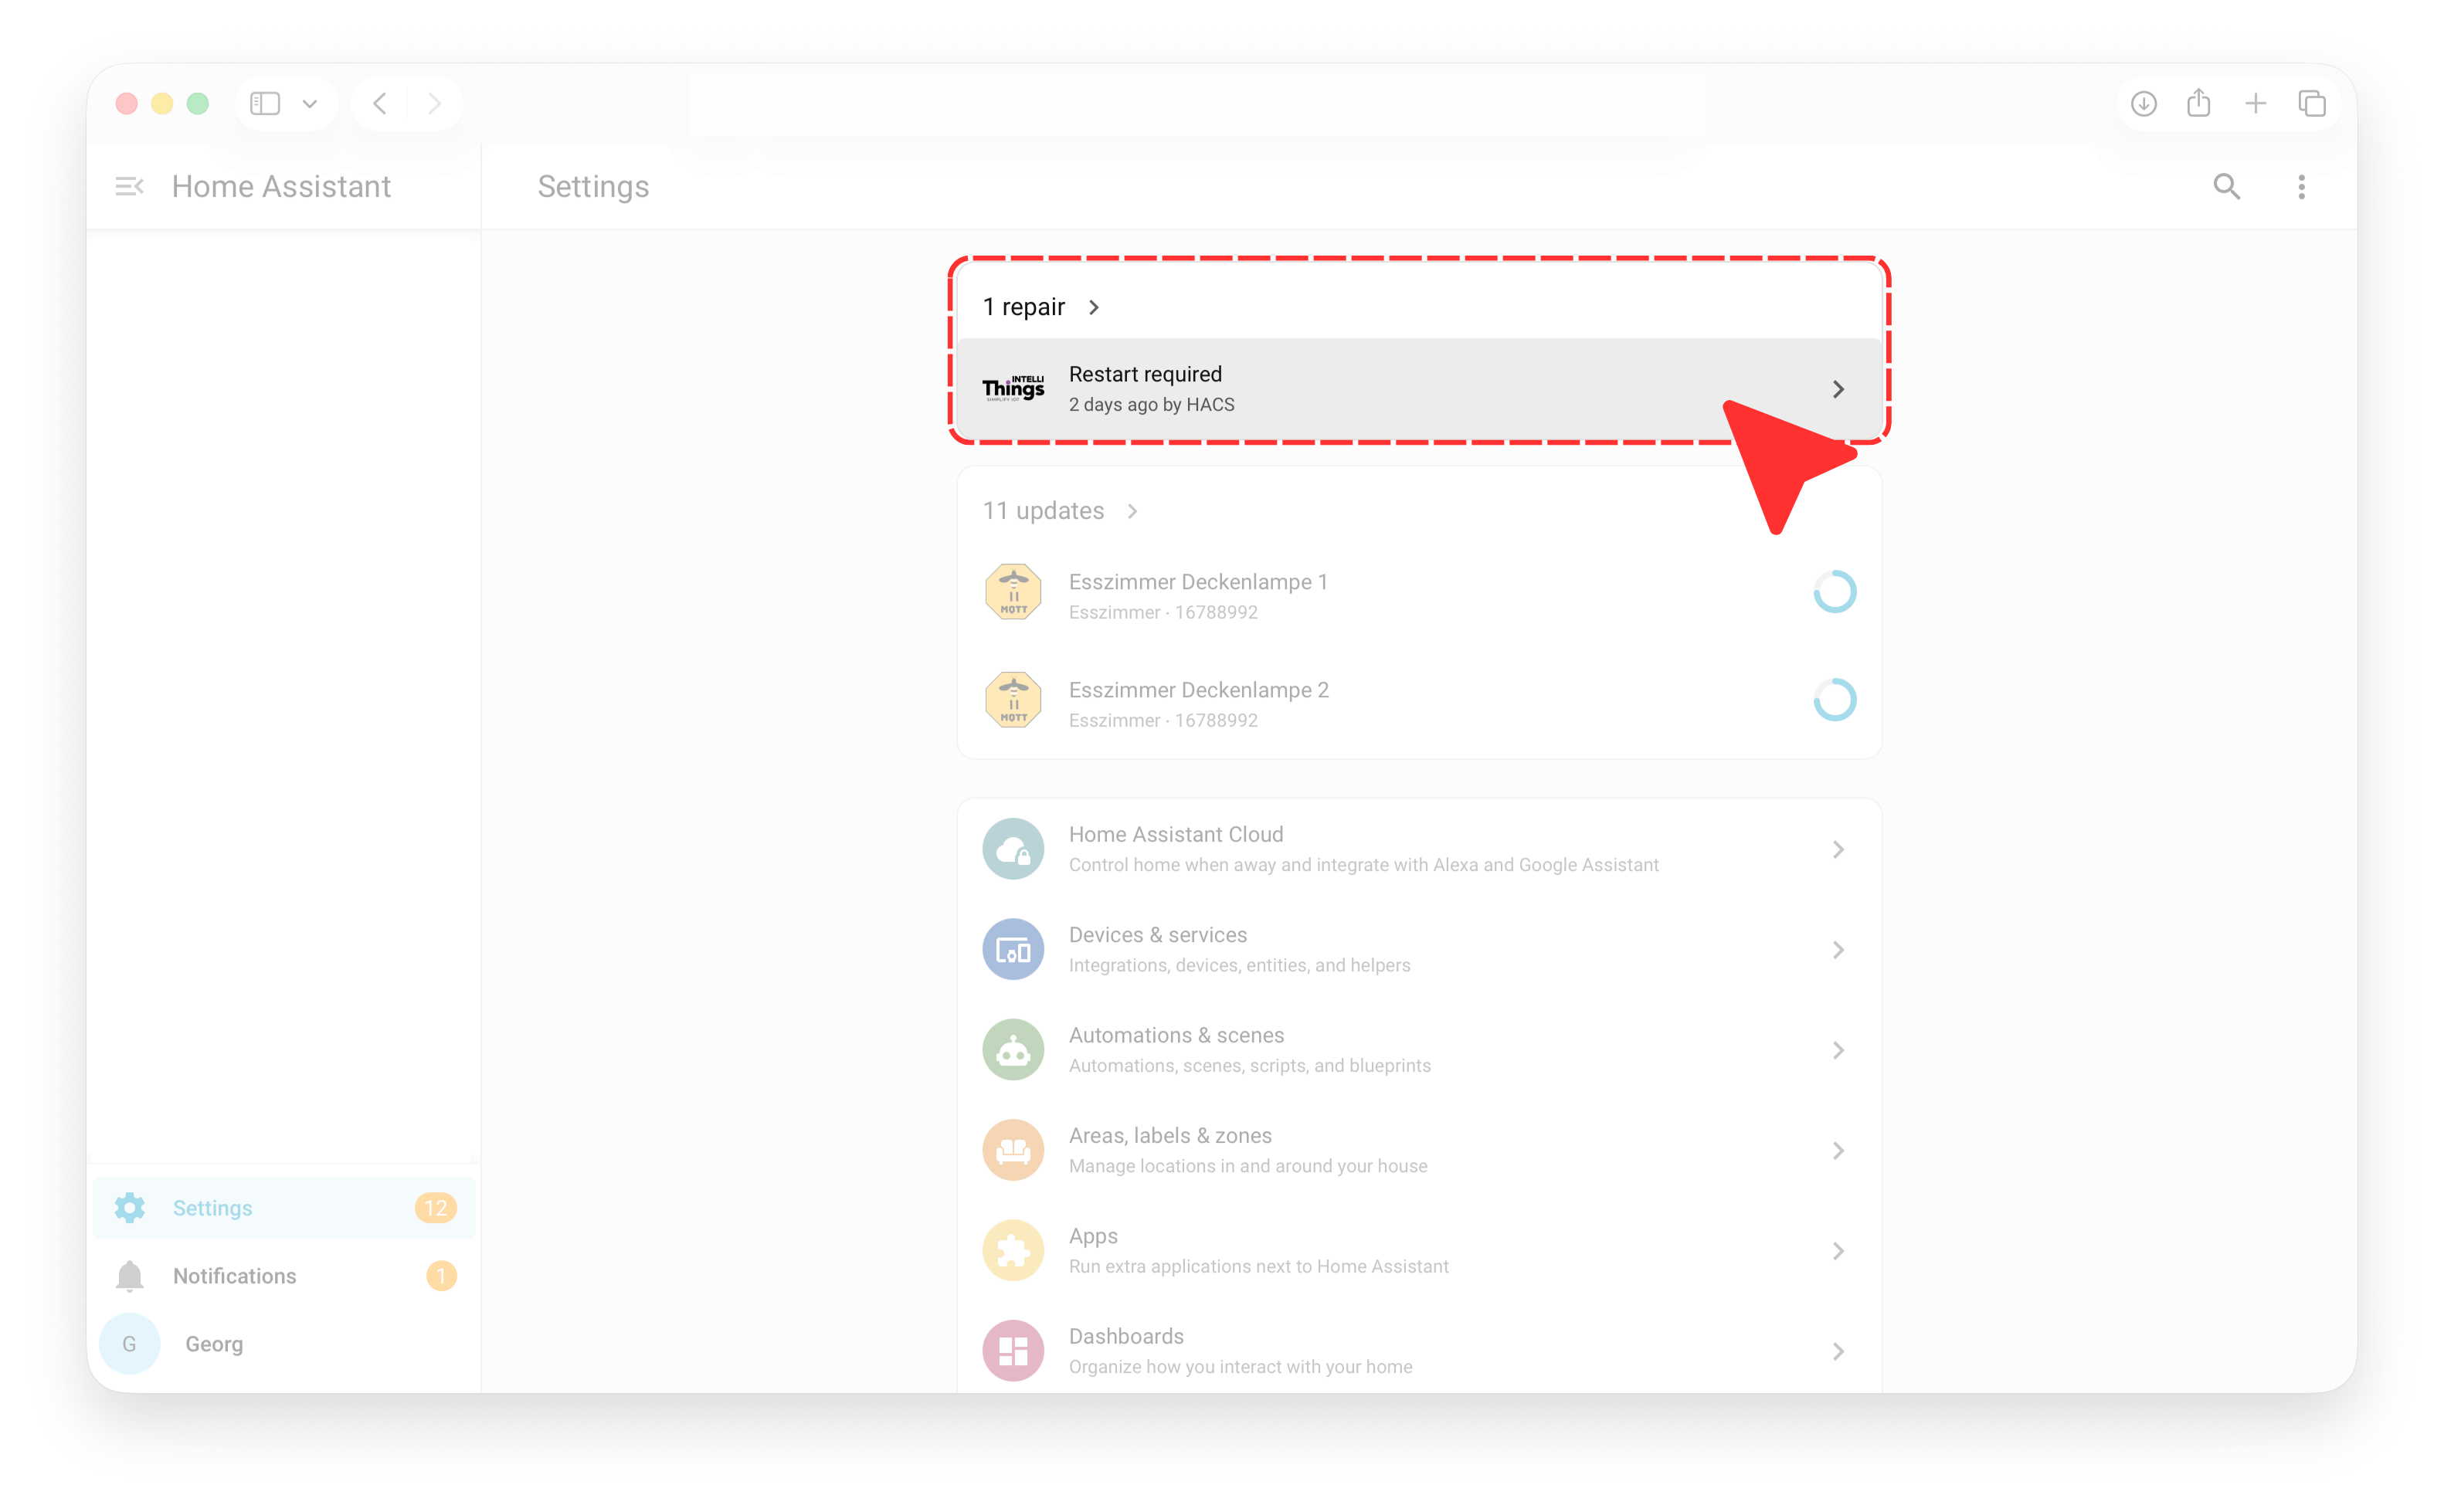This screenshot has width=2444, height=1512.
Task: Click the yellow minimize window button
Action: click(162, 104)
